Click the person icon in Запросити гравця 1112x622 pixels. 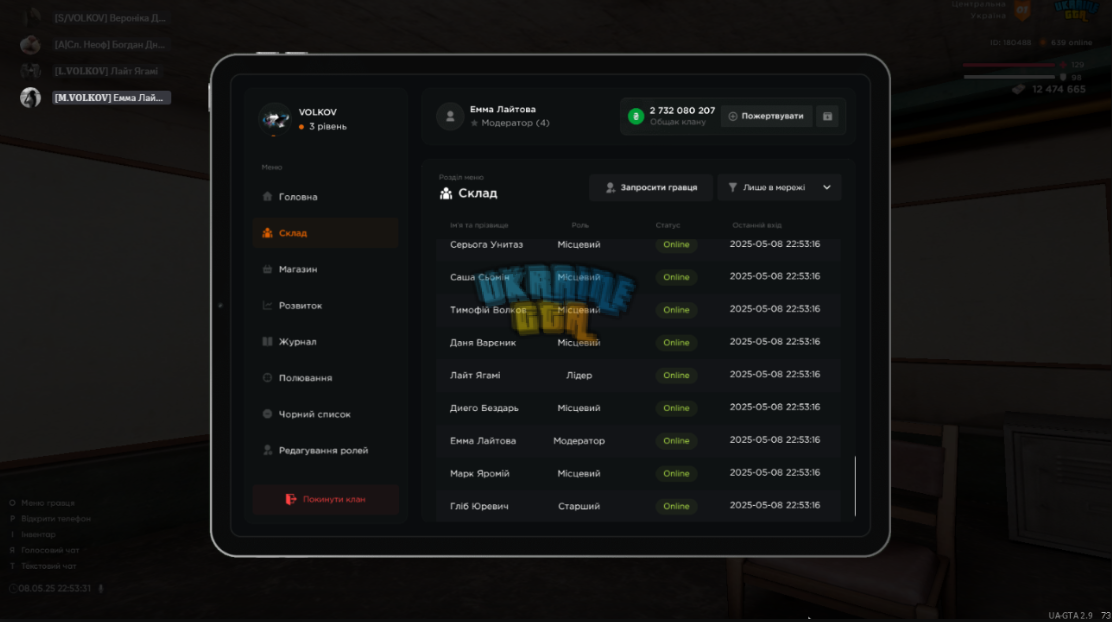pos(610,188)
